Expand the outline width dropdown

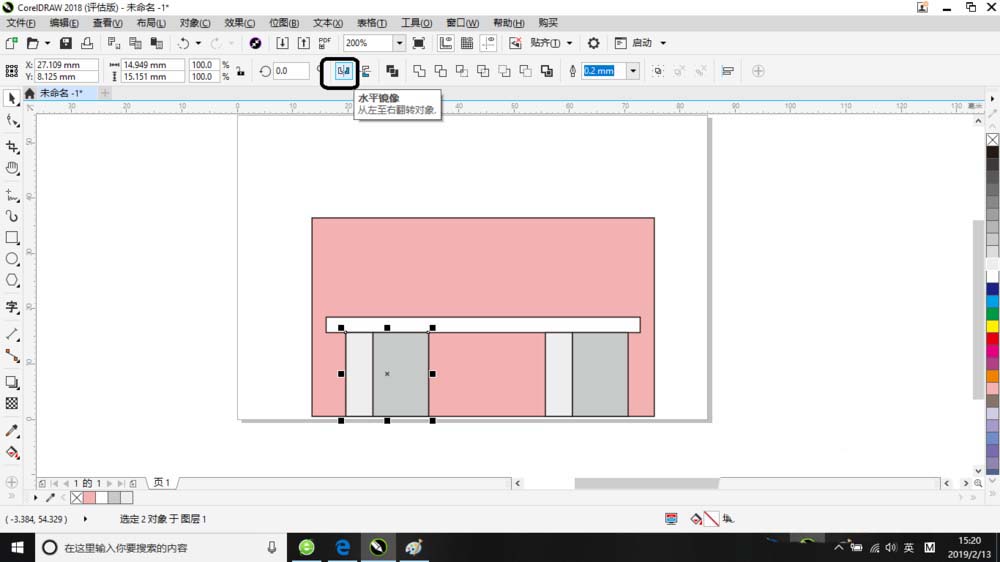(633, 71)
